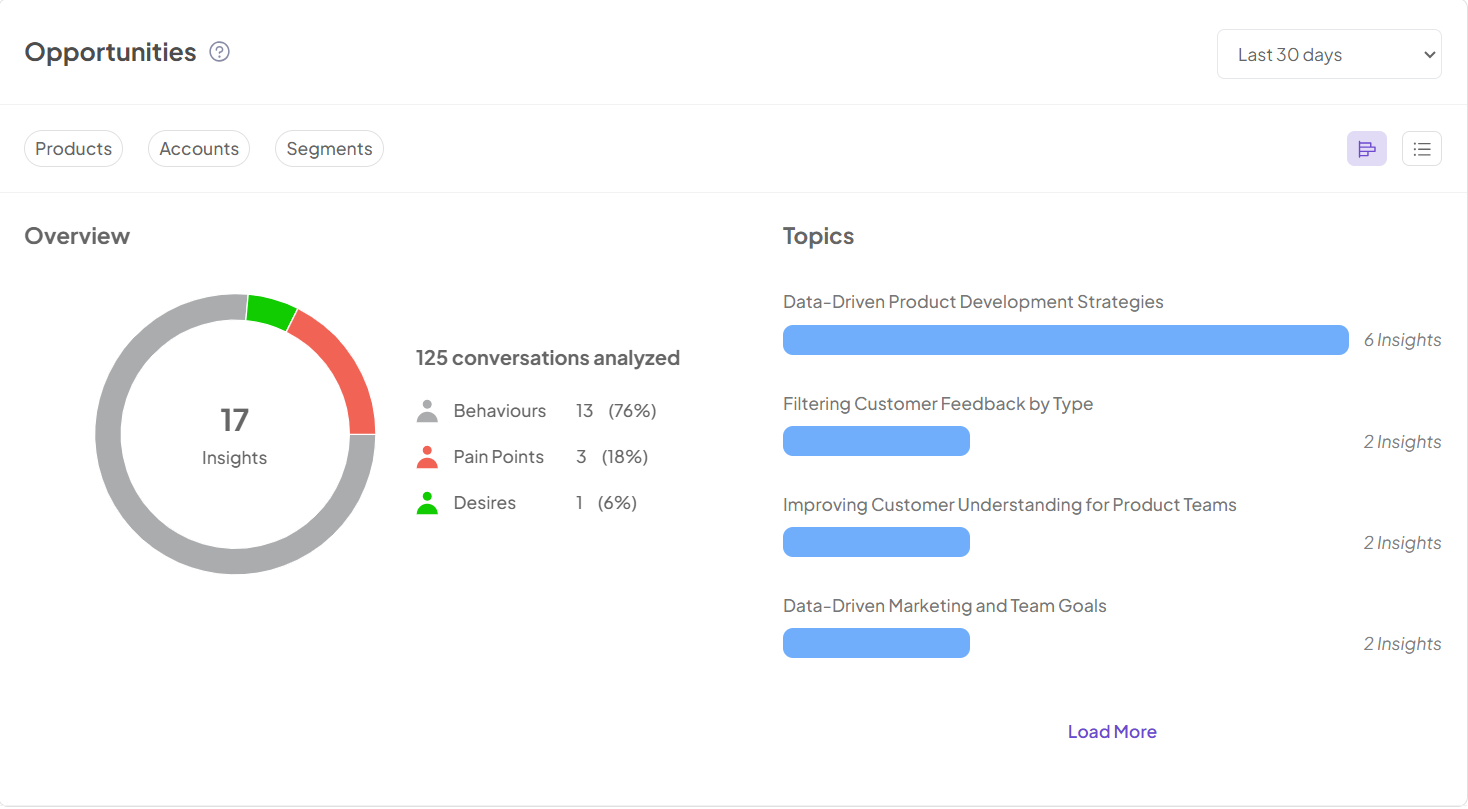Click the Improving Customer Understanding topic bar
Viewport: 1468px width, 809px height.
876,542
